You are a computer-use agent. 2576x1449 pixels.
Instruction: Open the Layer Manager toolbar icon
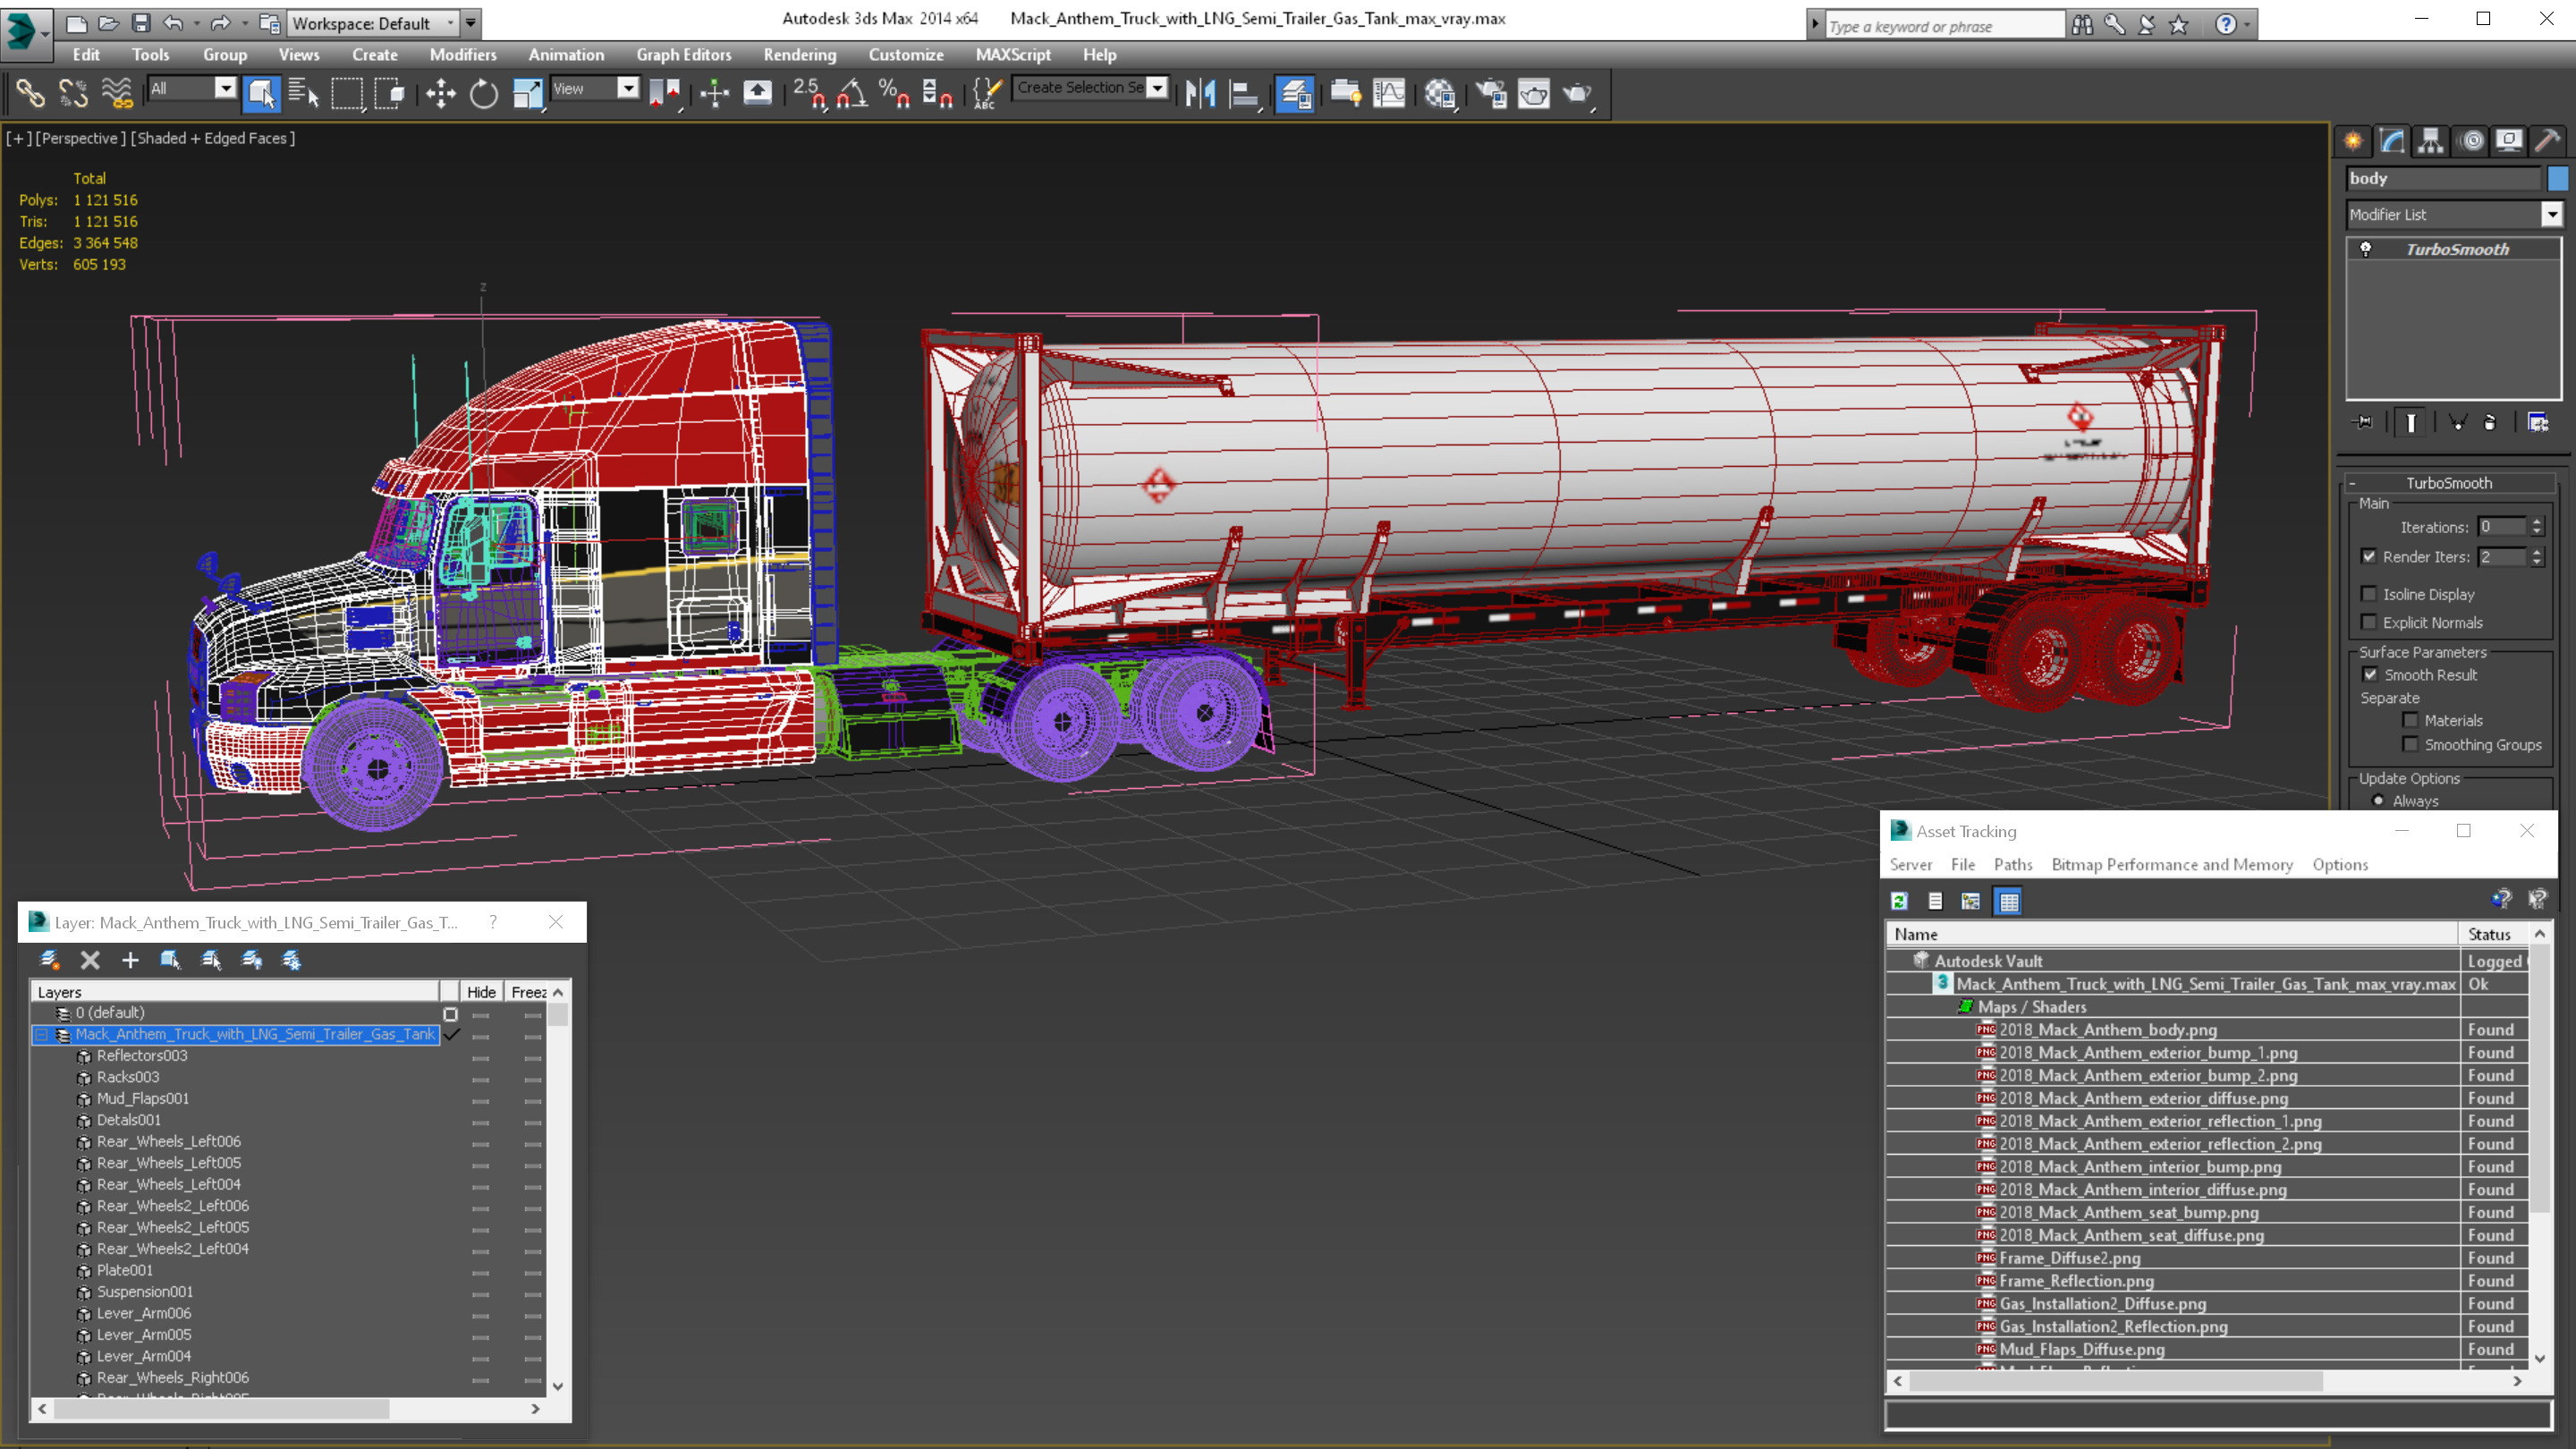click(1295, 94)
